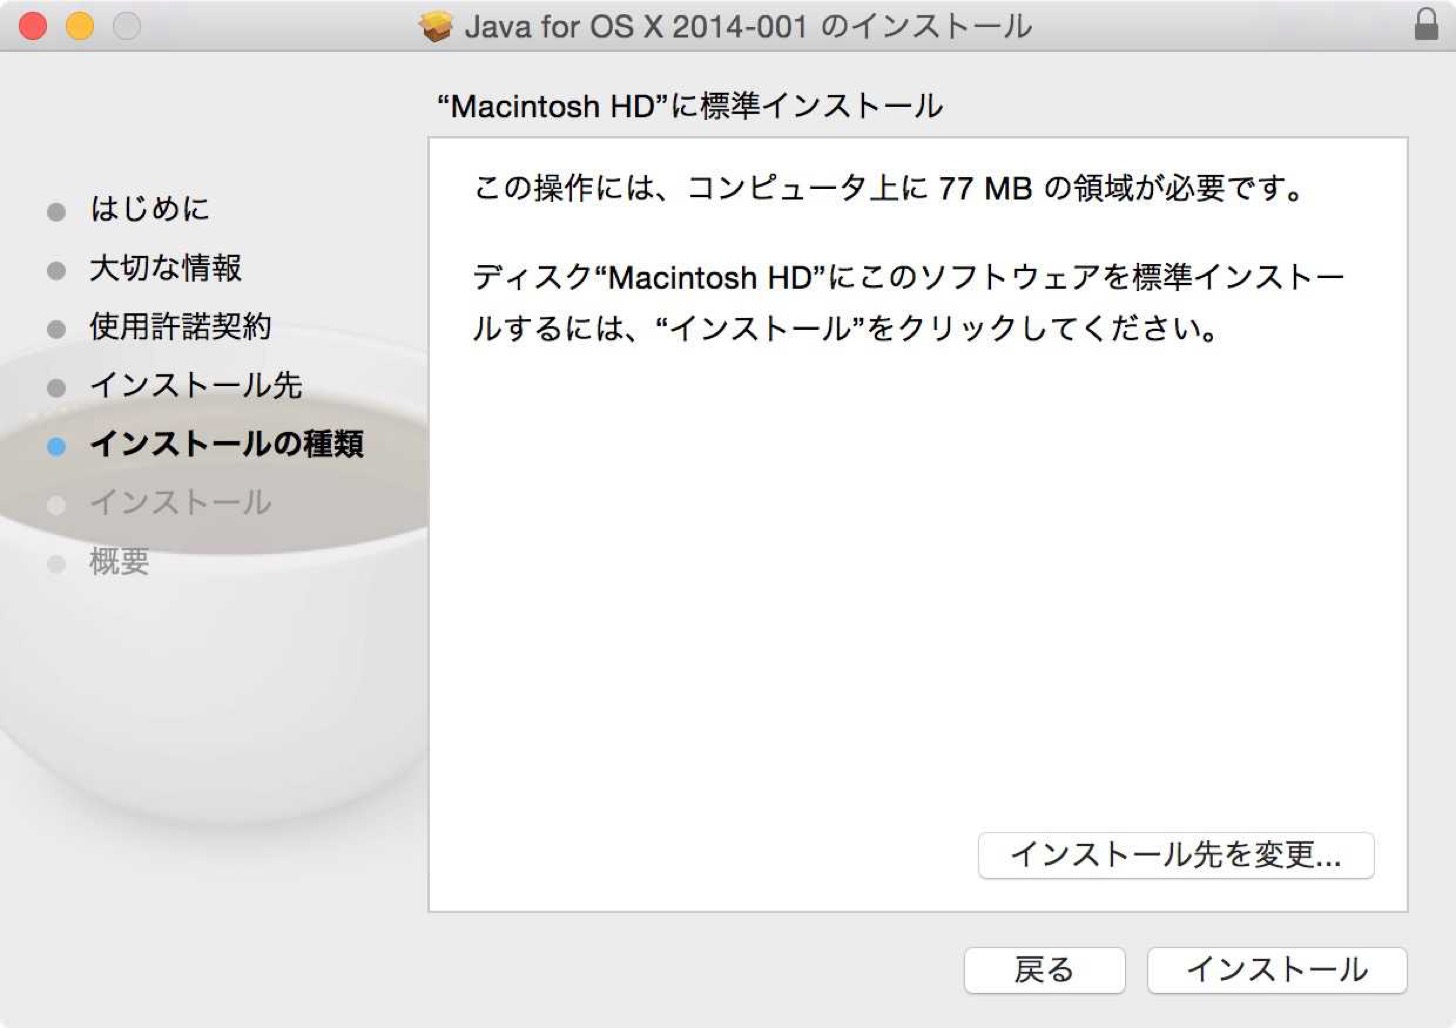Click the 戻る button to go back
Viewport: 1456px width, 1028px height.
click(1044, 970)
